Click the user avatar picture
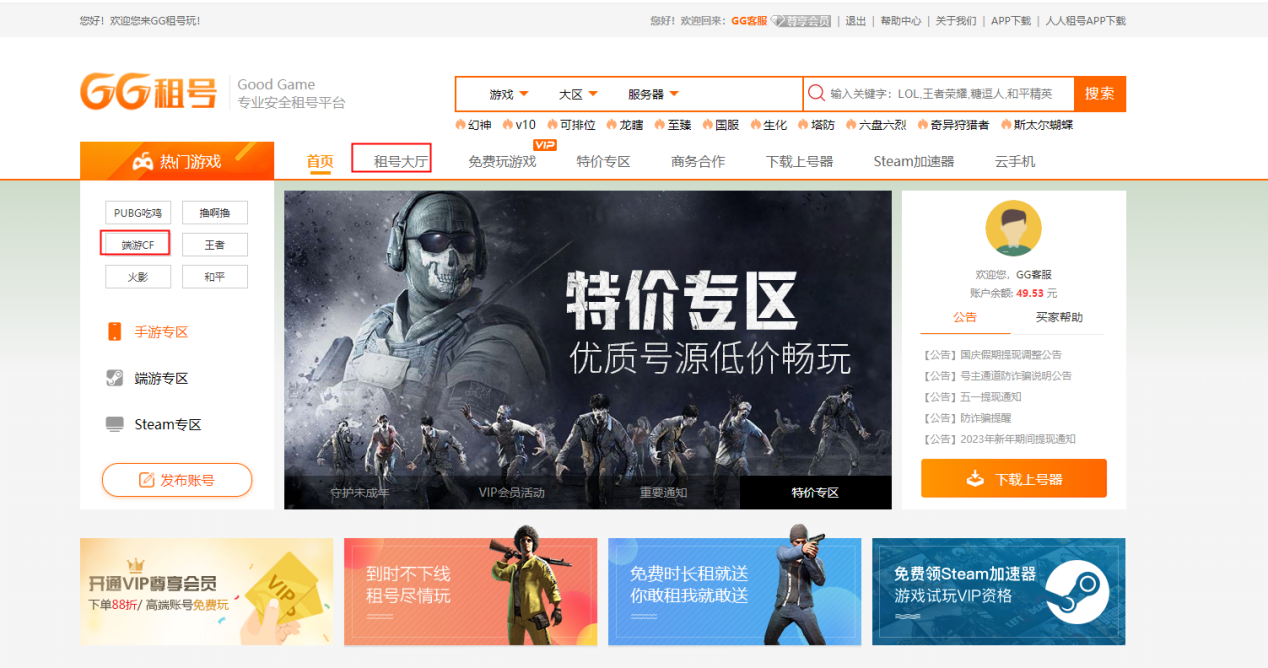Image resolution: width=1268 pixels, height=668 pixels. 1013,228
